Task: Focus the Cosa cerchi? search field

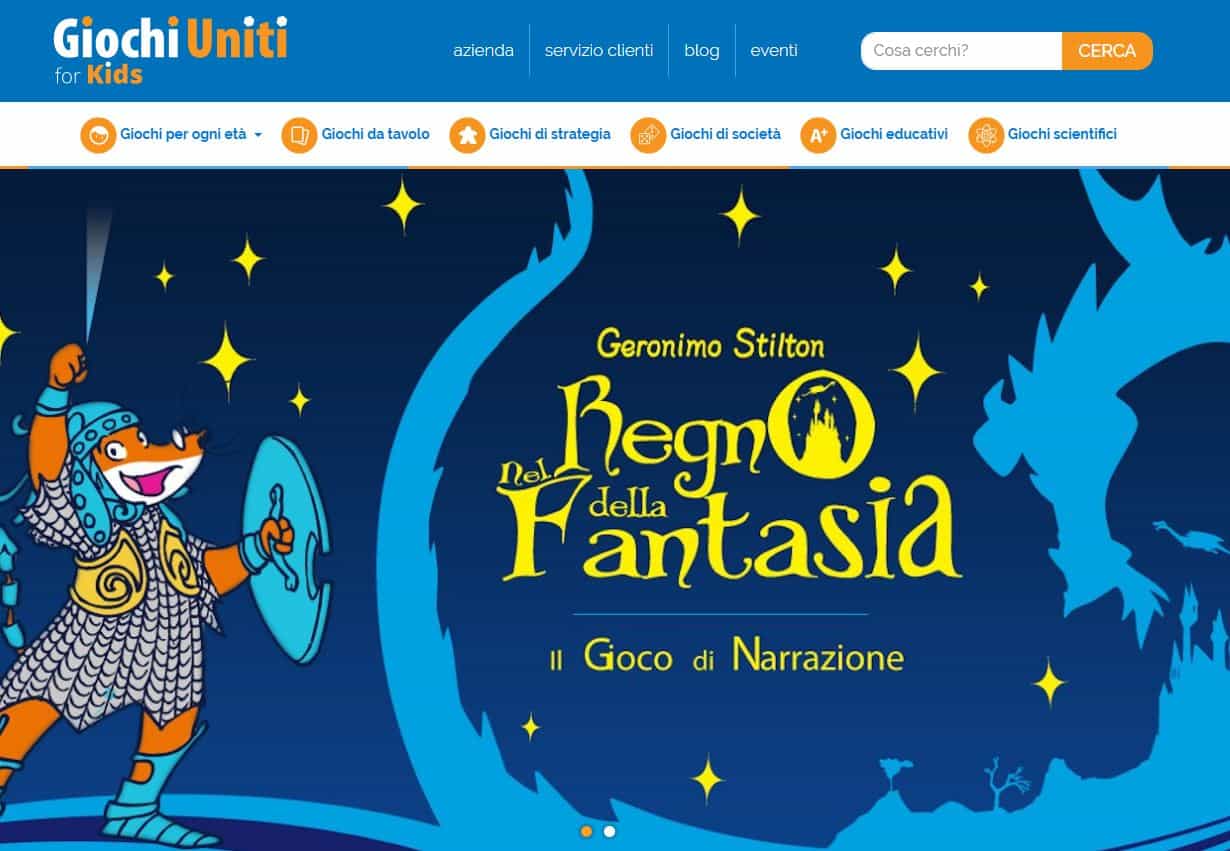Action: (961, 51)
